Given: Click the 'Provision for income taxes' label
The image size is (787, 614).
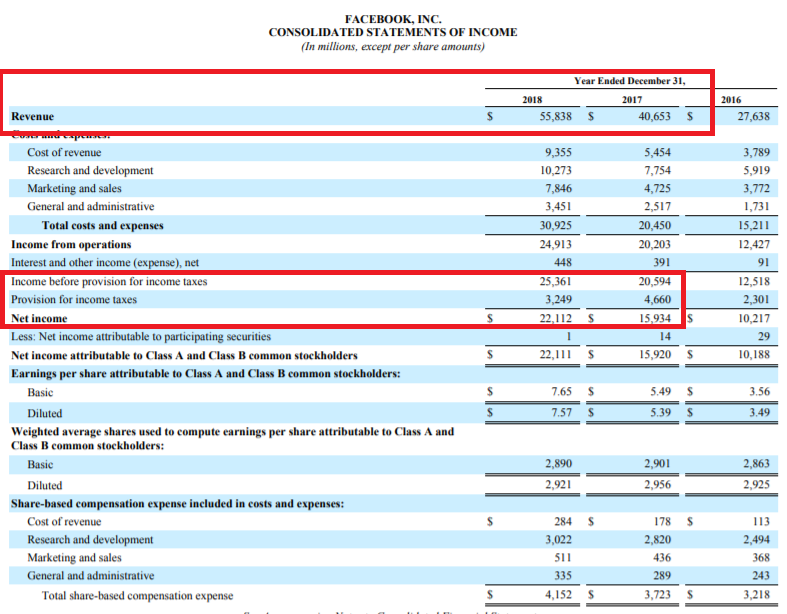Looking at the screenshot, I should 74,300.
